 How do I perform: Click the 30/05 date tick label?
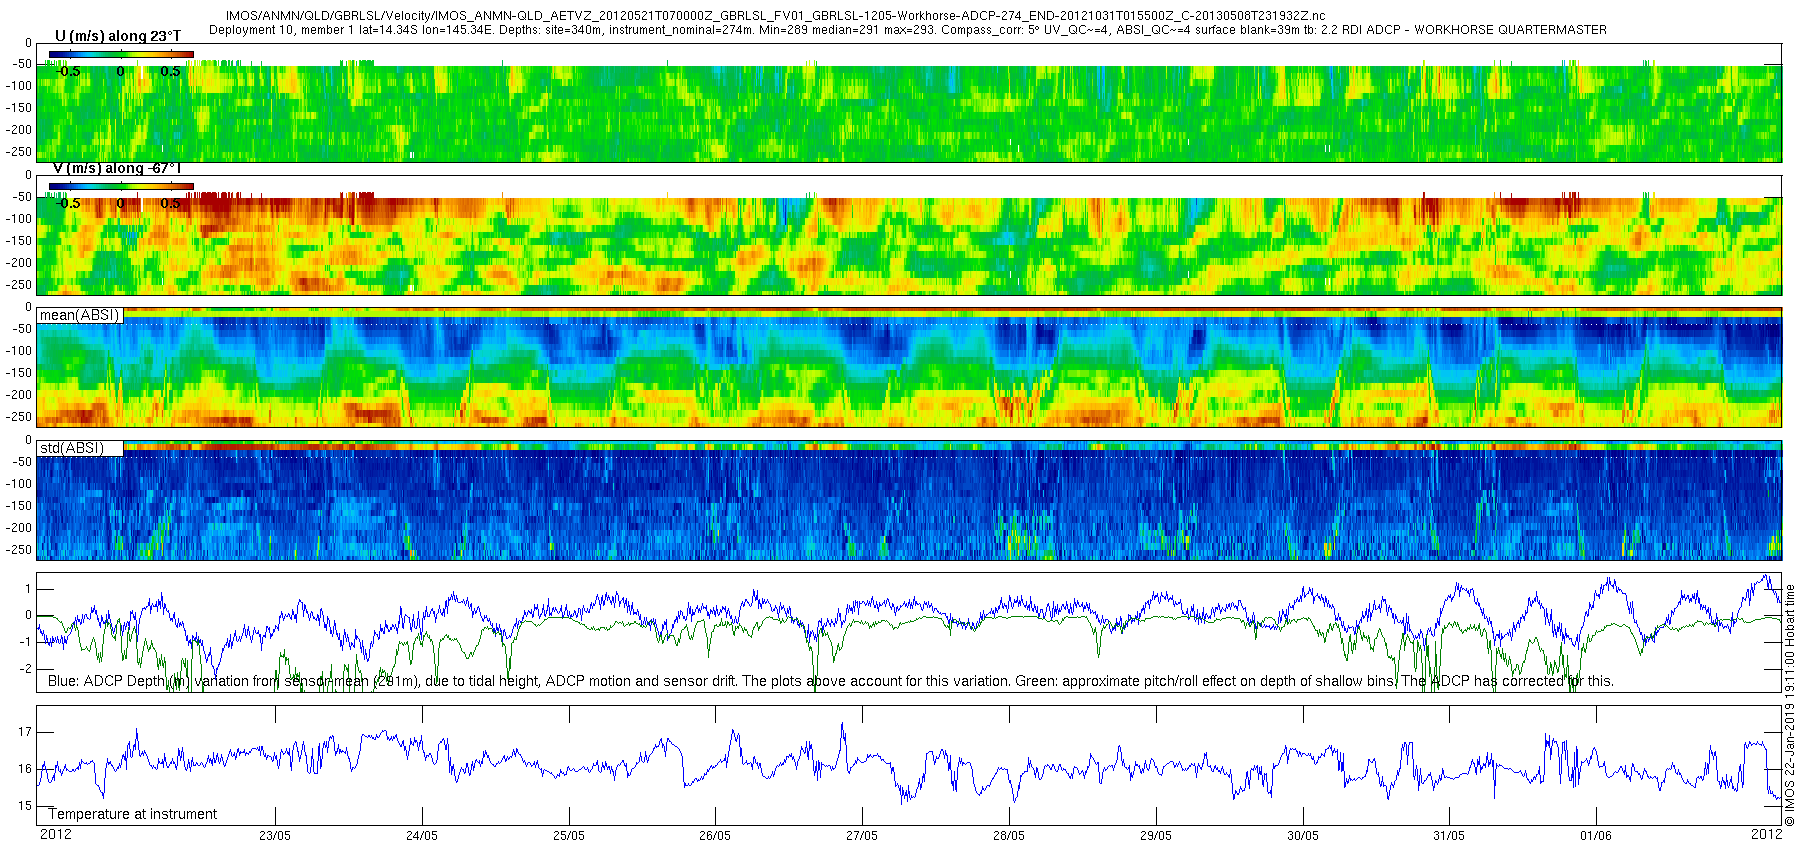[1302, 836]
